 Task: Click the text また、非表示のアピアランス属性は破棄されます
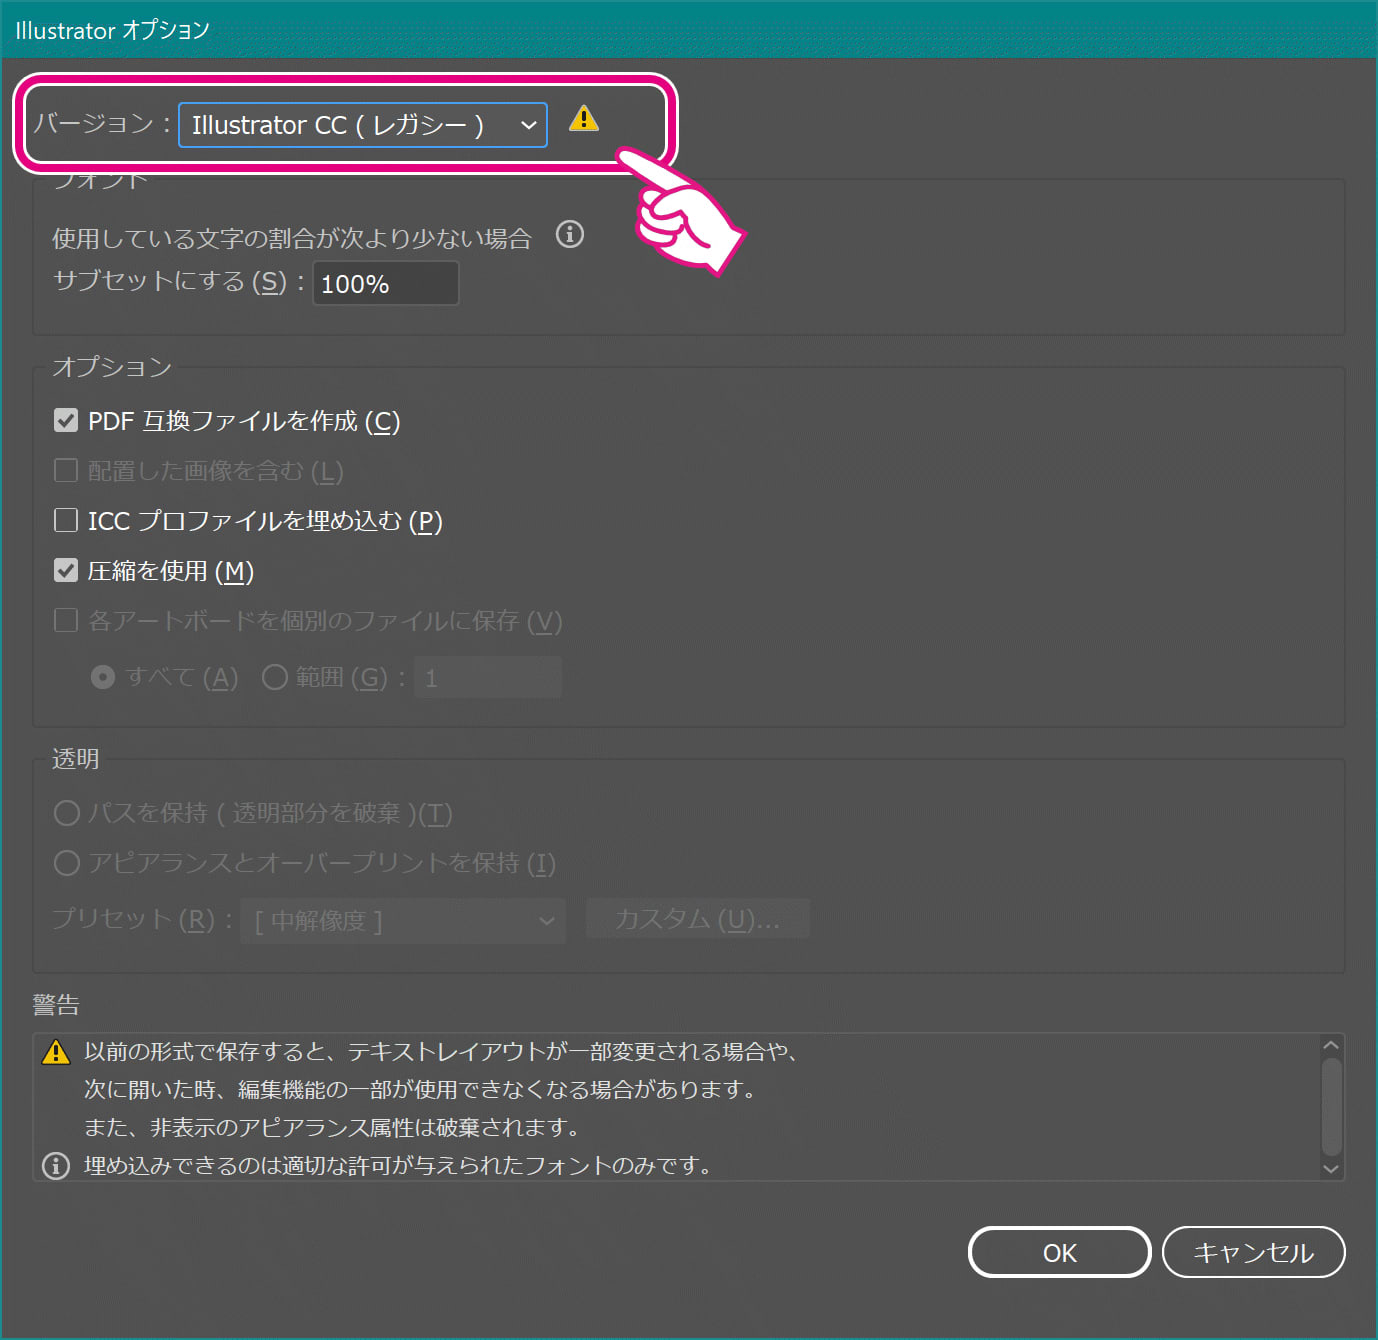pyautogui.click(x=332, y=1128)
